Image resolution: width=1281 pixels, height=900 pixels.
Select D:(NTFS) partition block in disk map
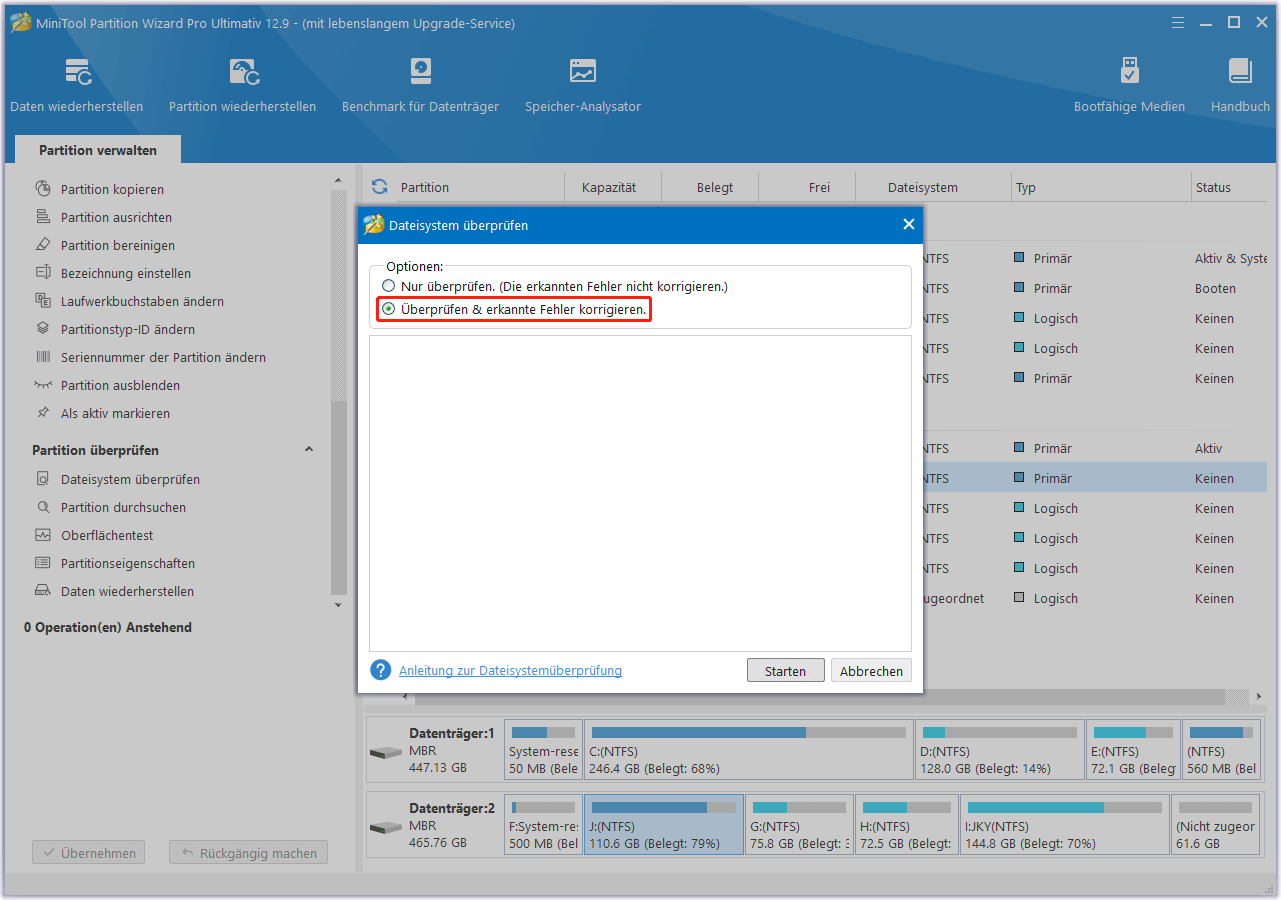[1000, 750]
